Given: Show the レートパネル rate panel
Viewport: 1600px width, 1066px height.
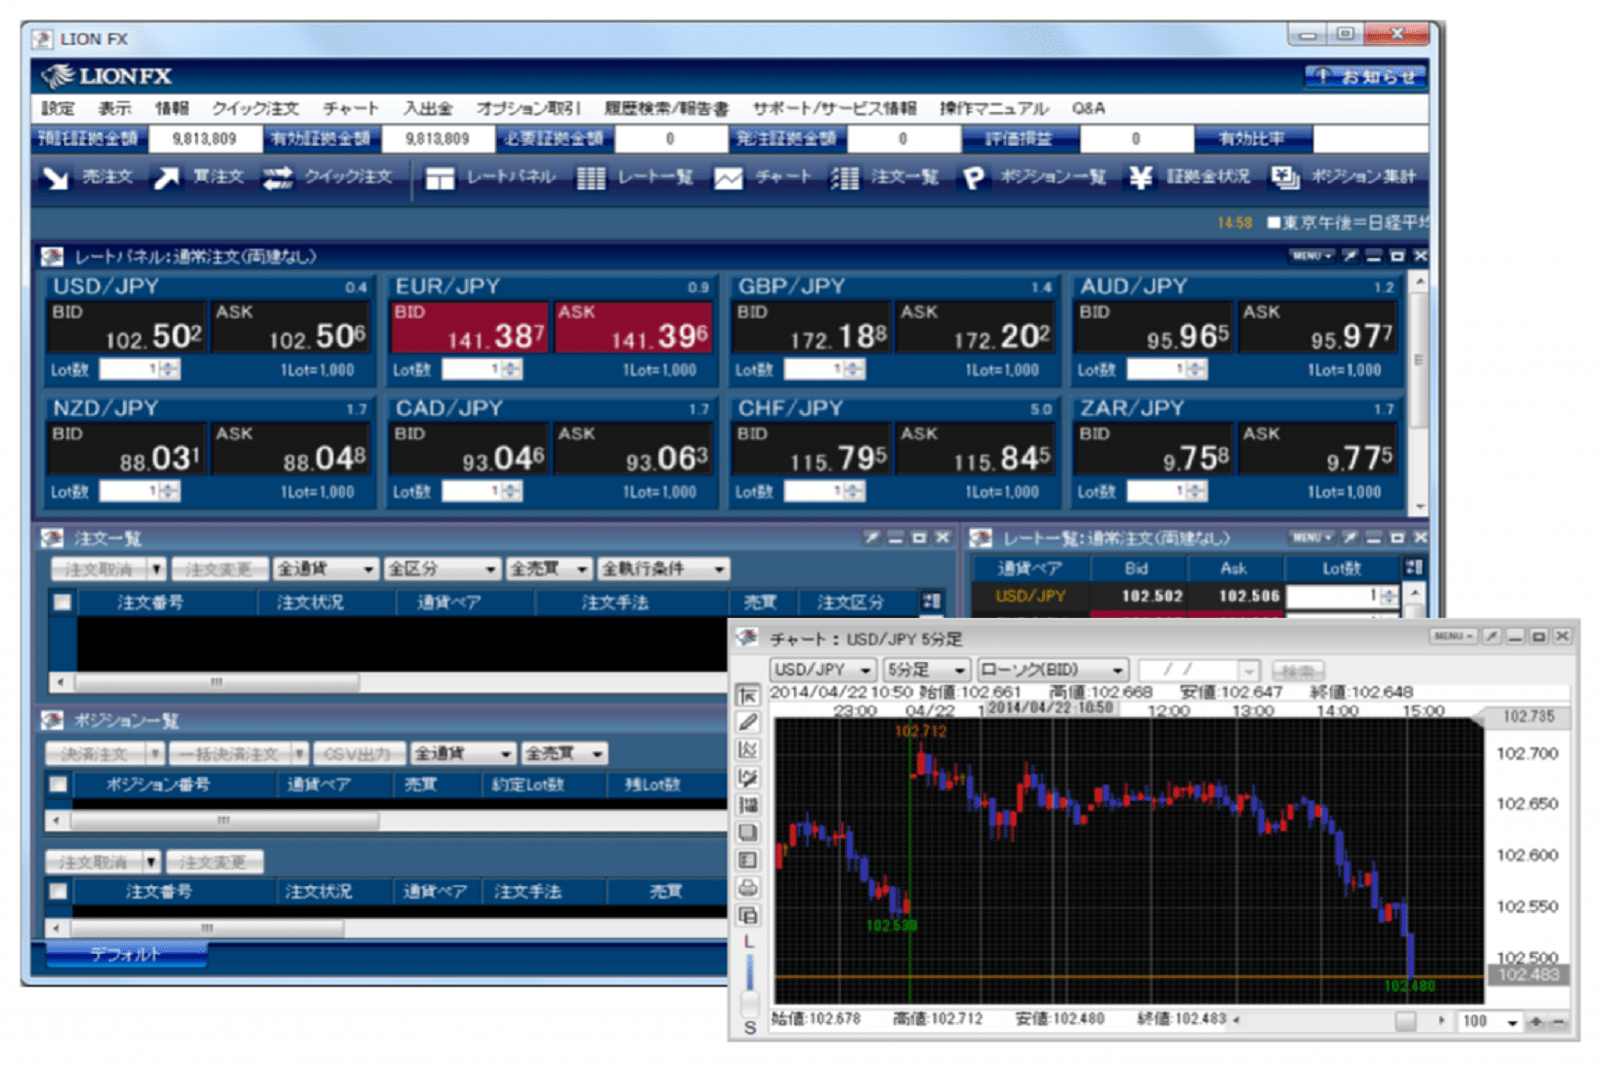Looking at the screenshot, I should point(489,177).
